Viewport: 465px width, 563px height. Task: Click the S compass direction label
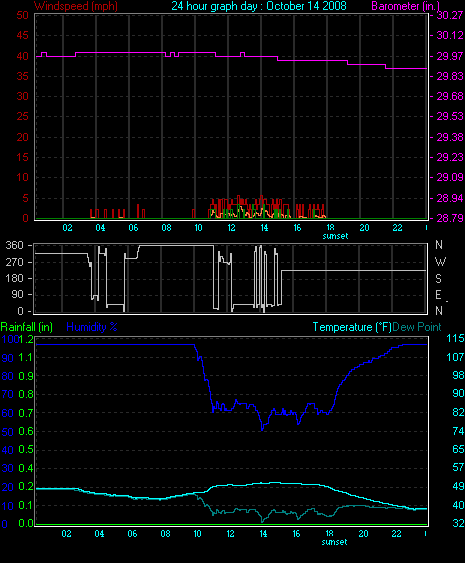[x=438, y=278]
